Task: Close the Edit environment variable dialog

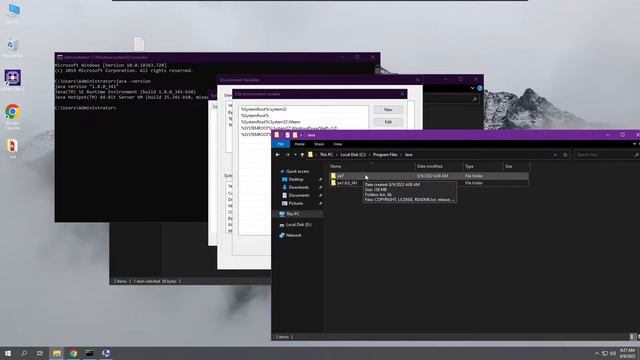Action: [x=402, y=94]
